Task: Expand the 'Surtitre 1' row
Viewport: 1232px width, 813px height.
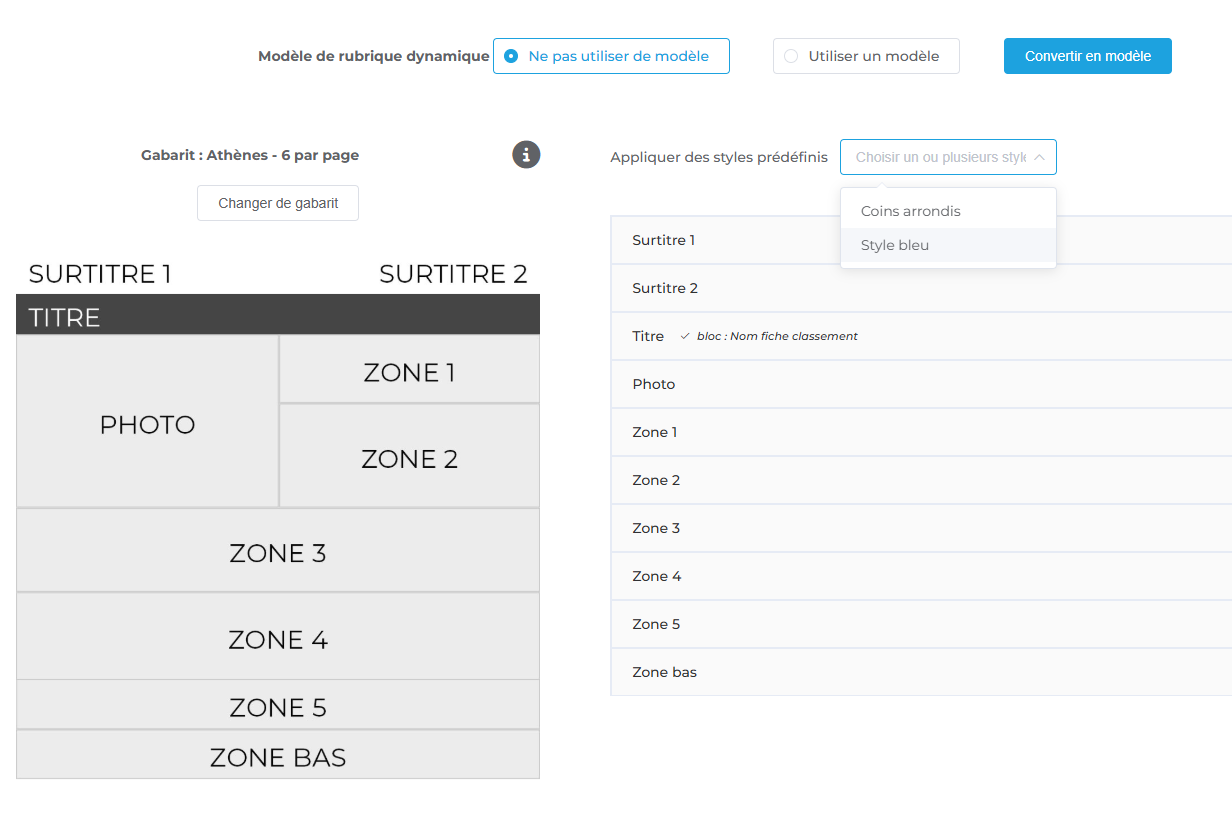Action: tap(720, 240)
